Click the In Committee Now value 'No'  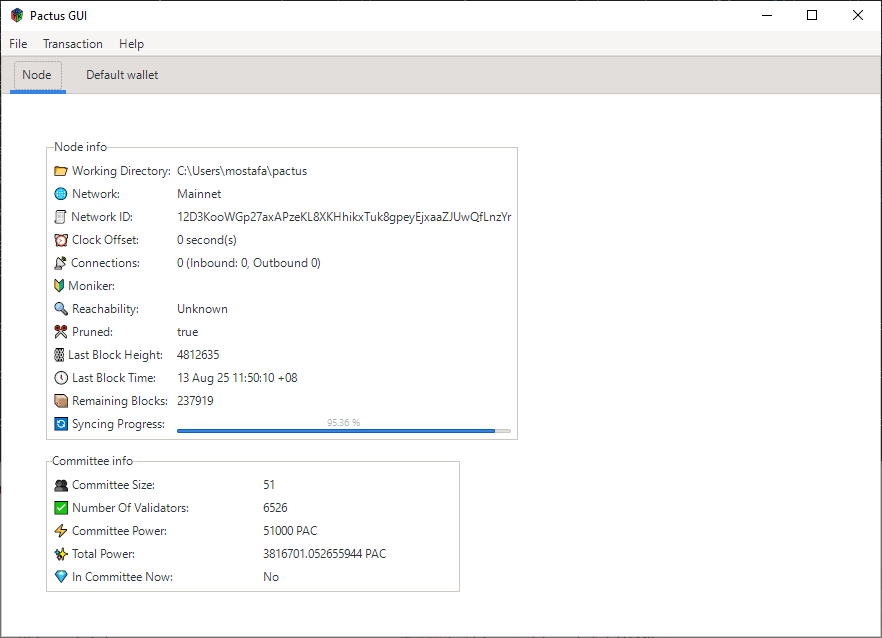271,577
